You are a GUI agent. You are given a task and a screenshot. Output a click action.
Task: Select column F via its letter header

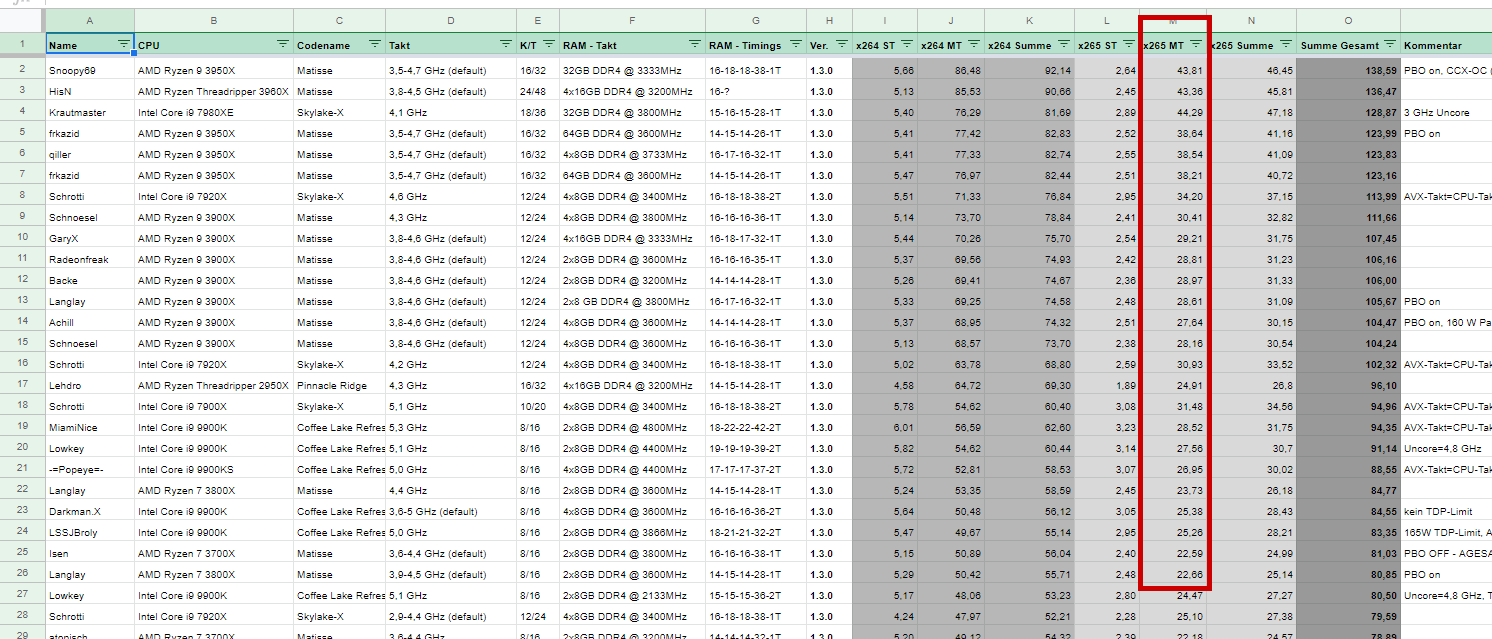point(632,20)
